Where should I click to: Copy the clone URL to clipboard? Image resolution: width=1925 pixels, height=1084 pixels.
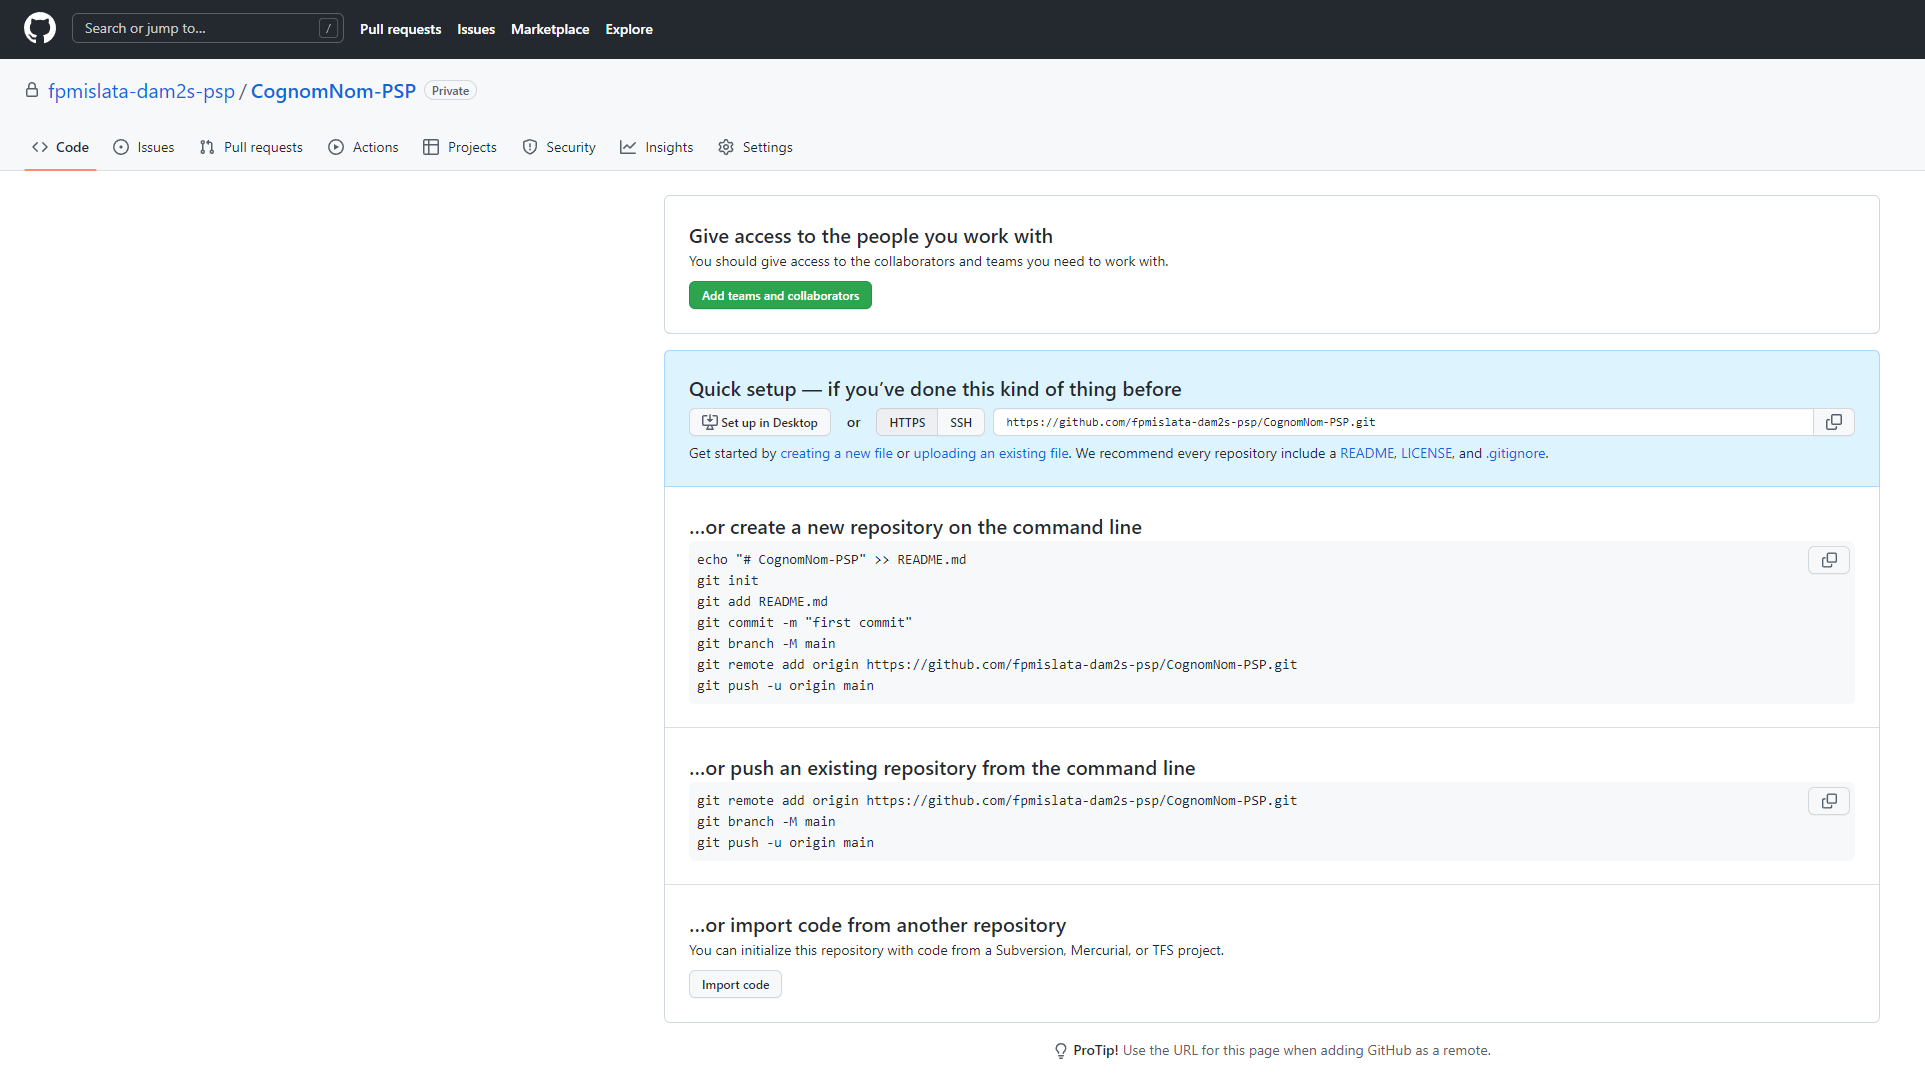(1834, 422)
